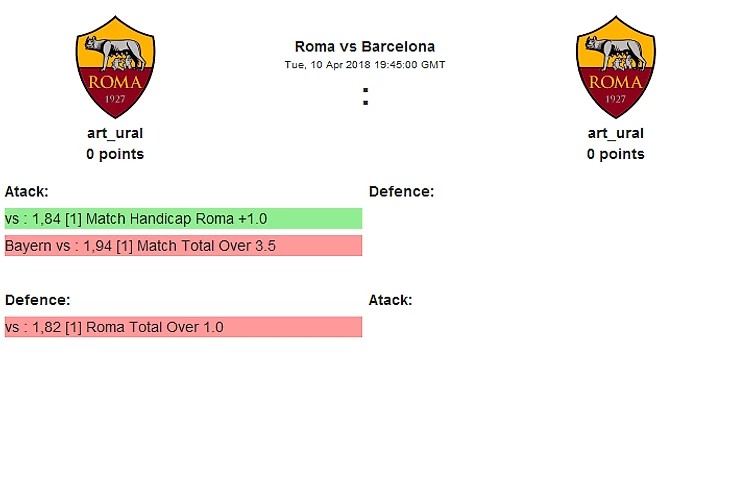Select the upper right Defence section header
The height and width of the screenshot is (480, 730).
(x=401, y=191)
